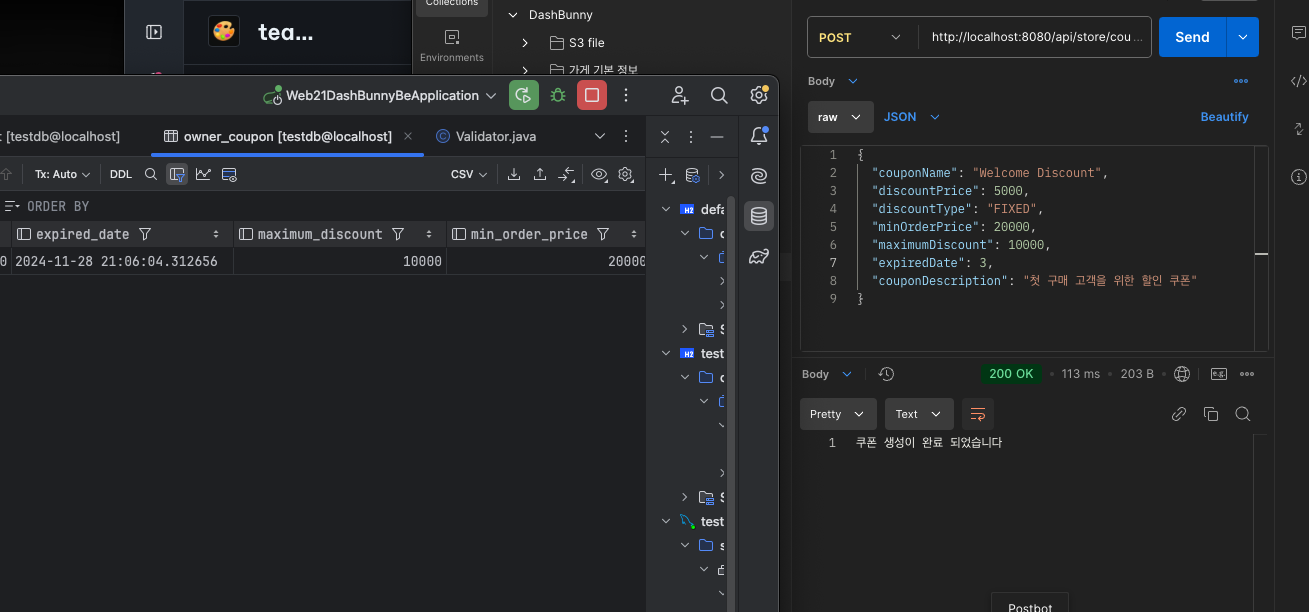Click the Beautify link

[x=1224, y=117]
